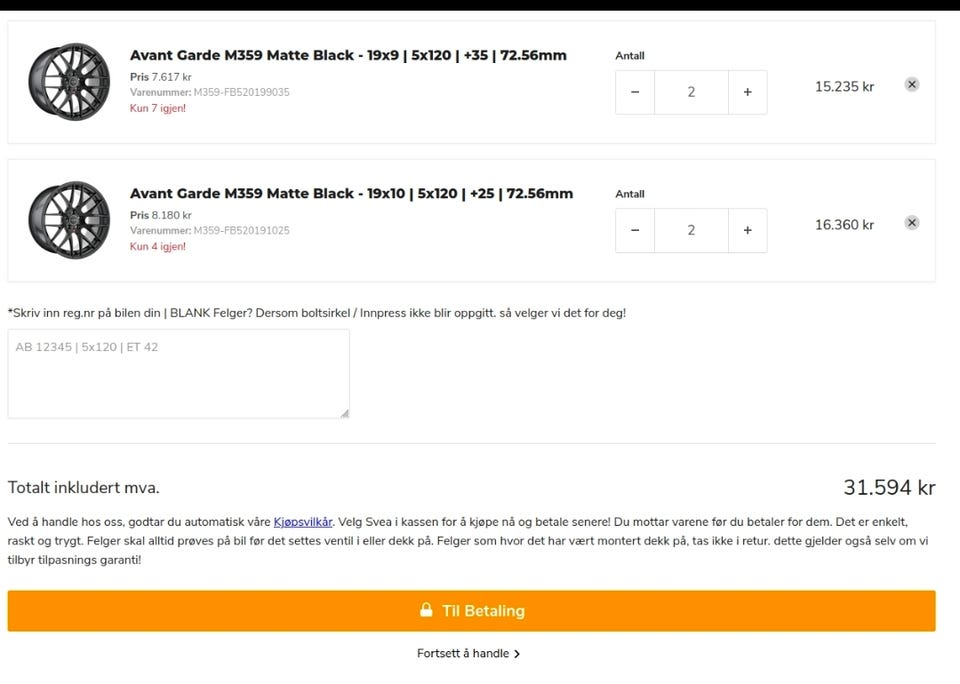Decrease quantity of 19x10 wheel
This screenshot has width=960, height=684.
pyautogui.click(x=635, y=230)
